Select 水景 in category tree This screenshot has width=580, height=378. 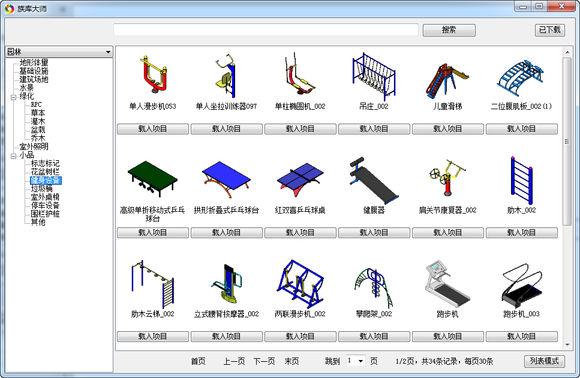pyautogui.click(x=26, y=88)
